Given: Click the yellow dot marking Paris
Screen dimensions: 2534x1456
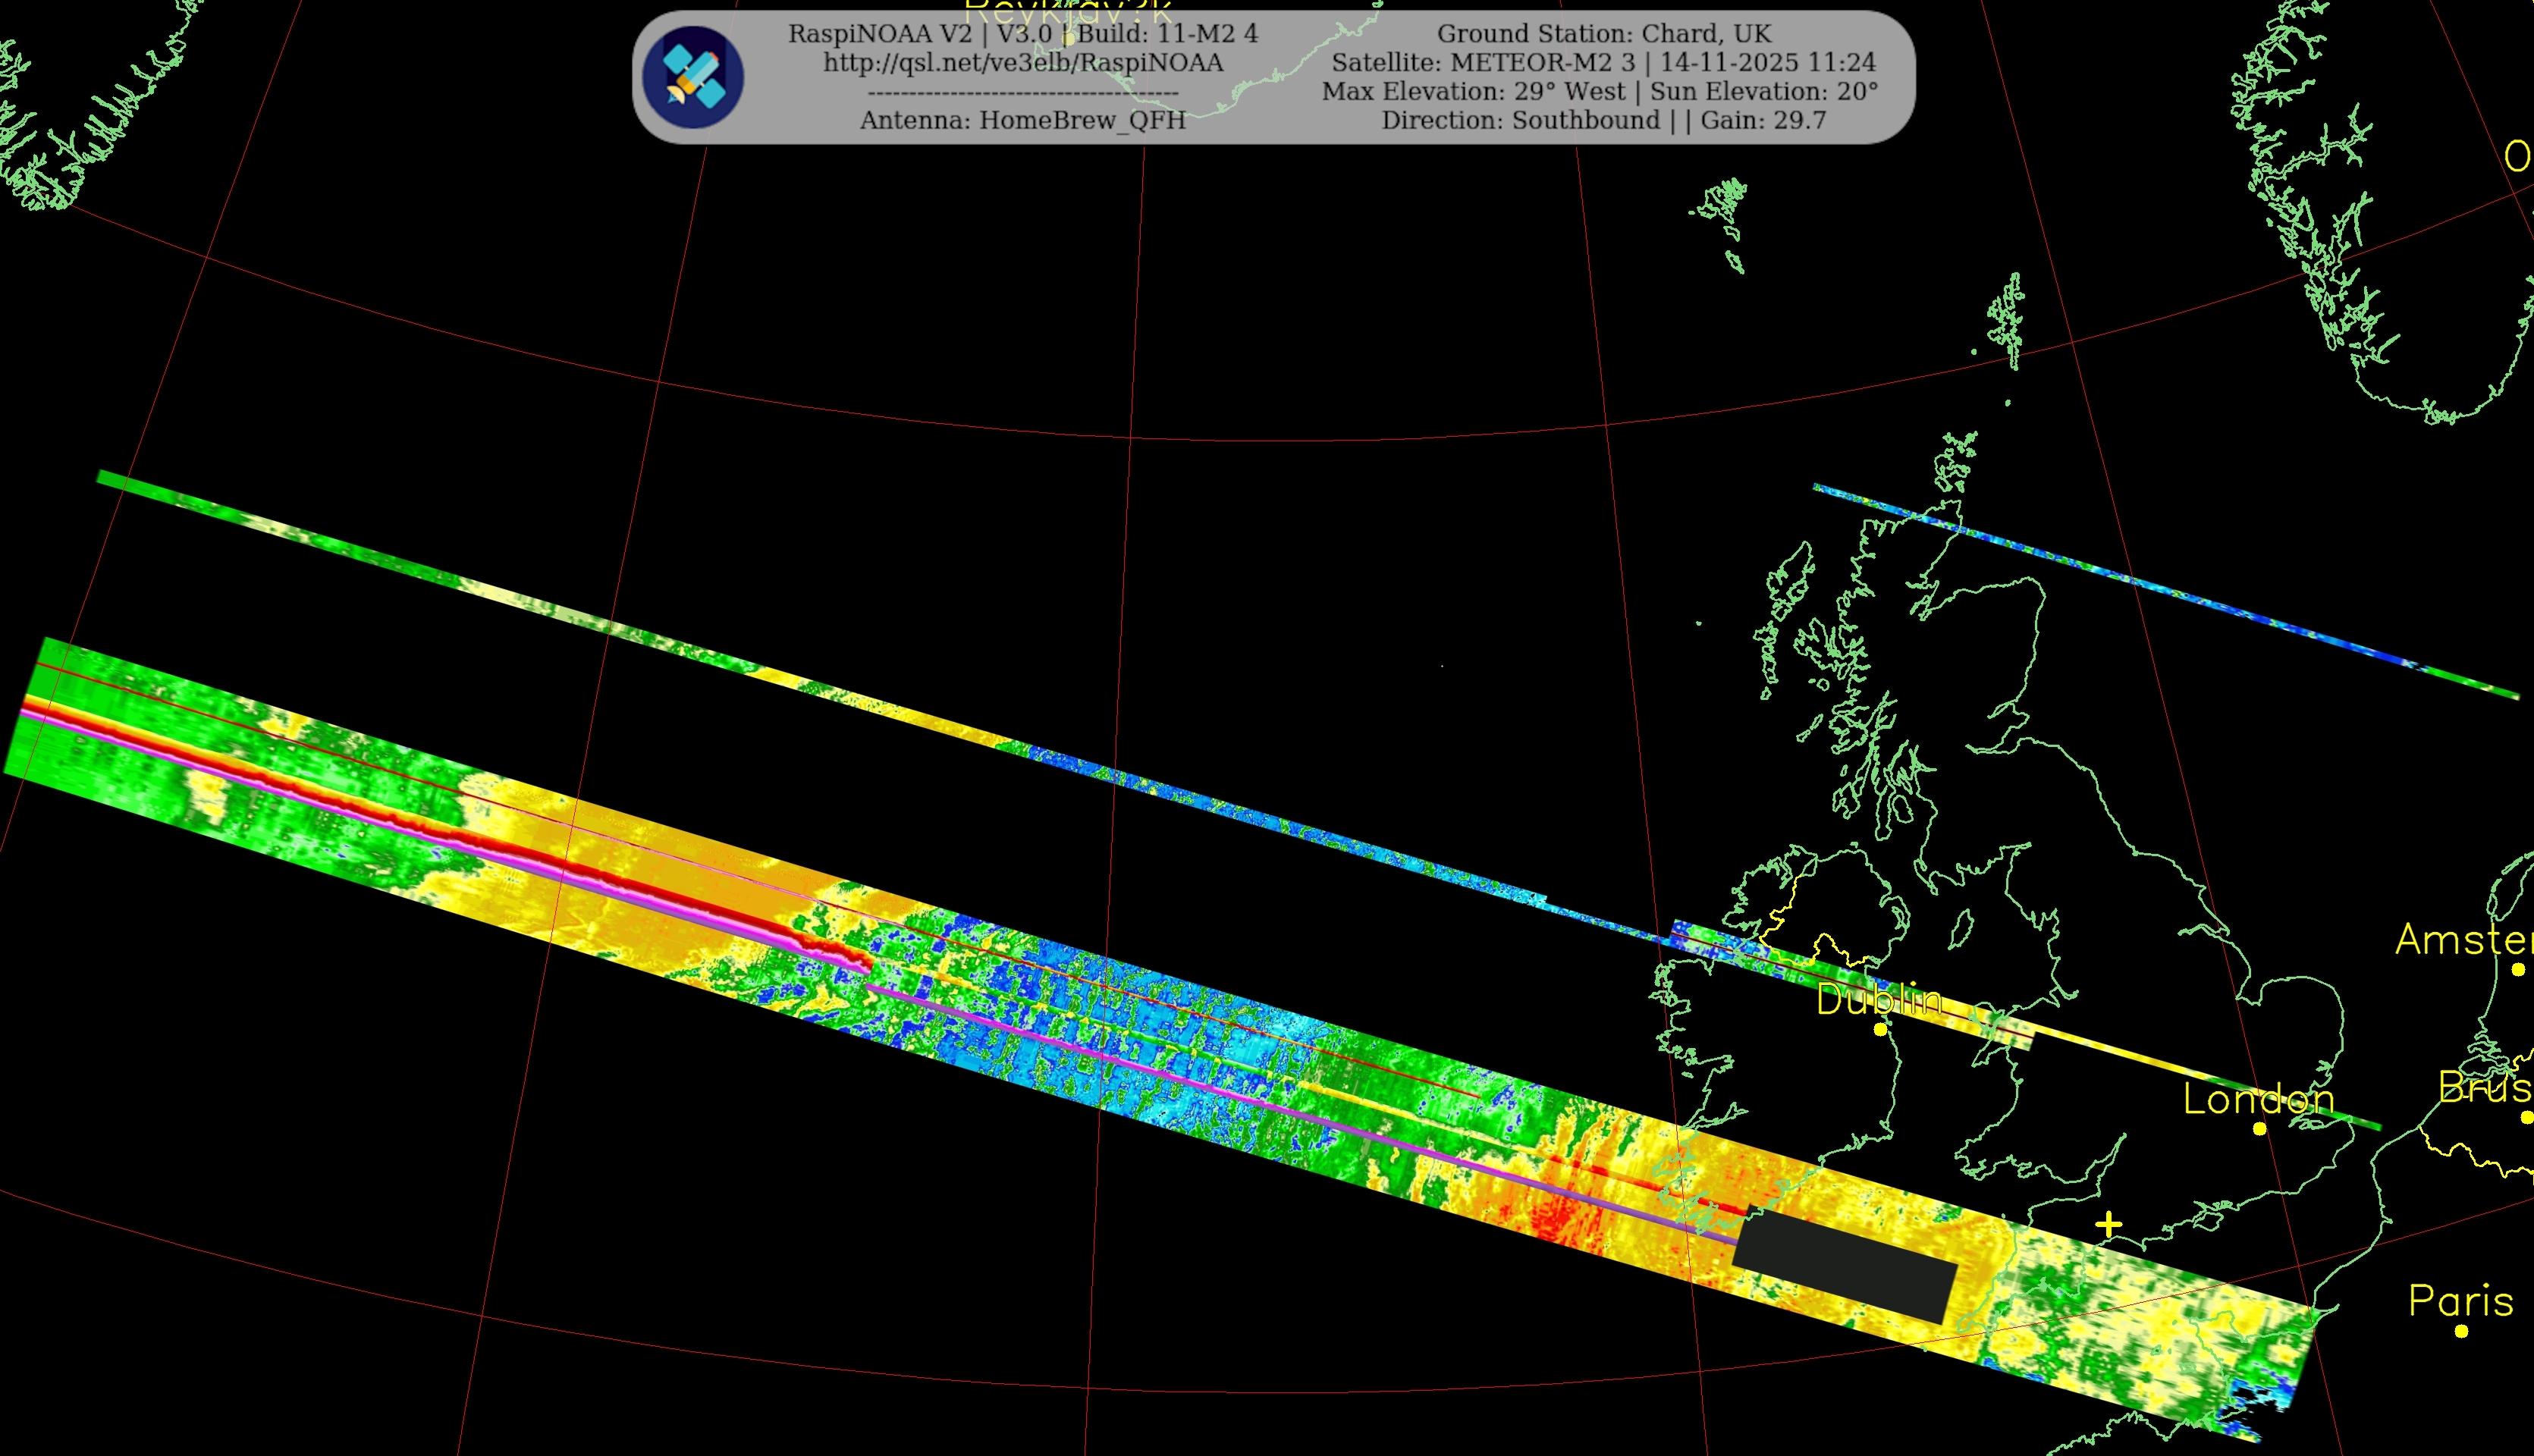Looking at the screenshot, I should tap(2461, 1331).
